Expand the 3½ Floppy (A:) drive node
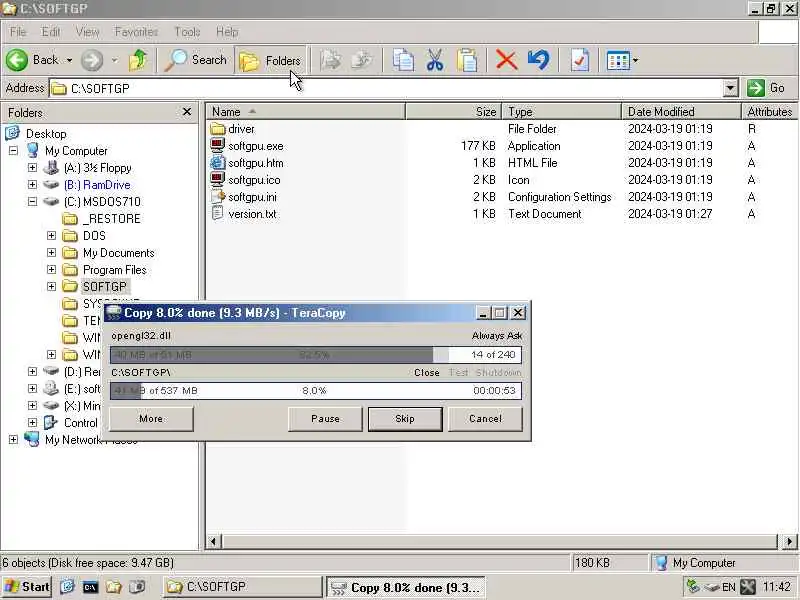The image size is (800, 600). [x=32, y=167]
